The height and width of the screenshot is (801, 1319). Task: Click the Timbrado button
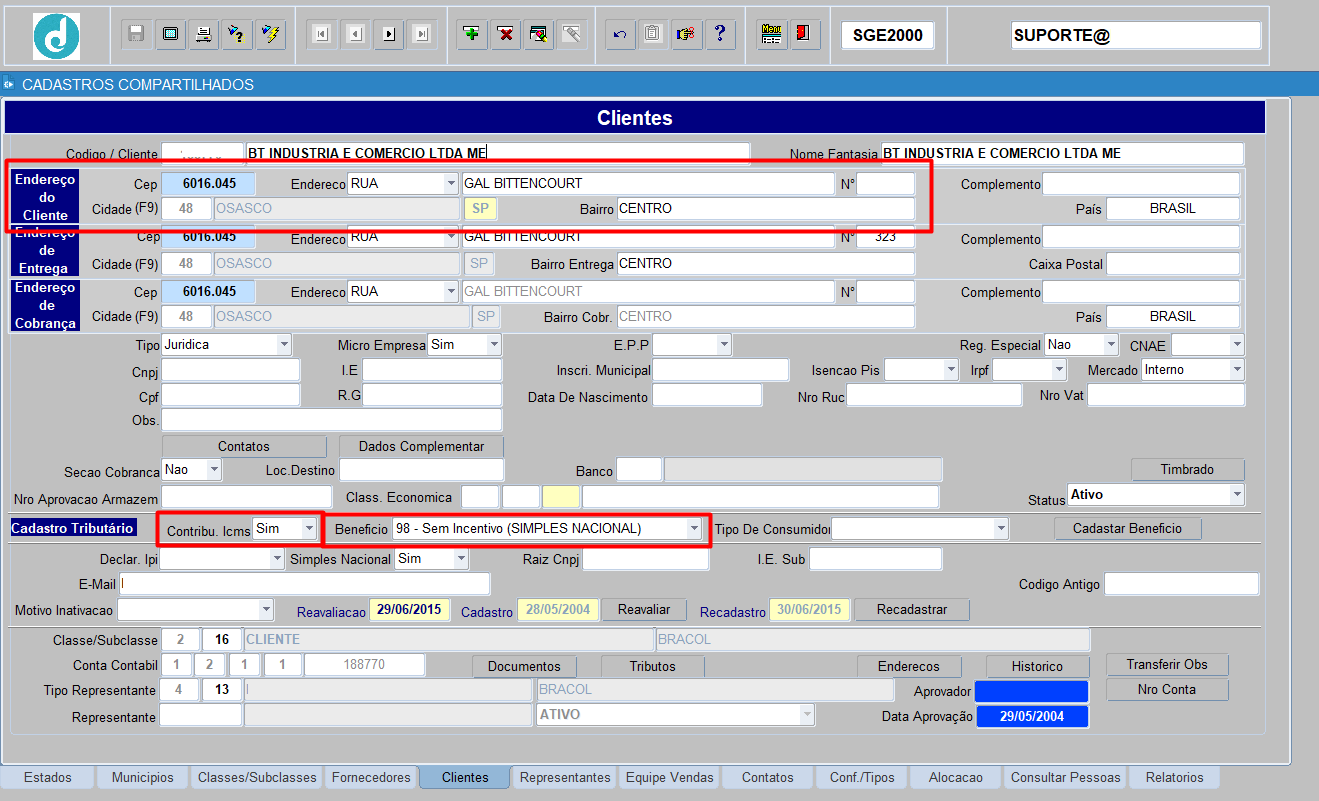1187,469
